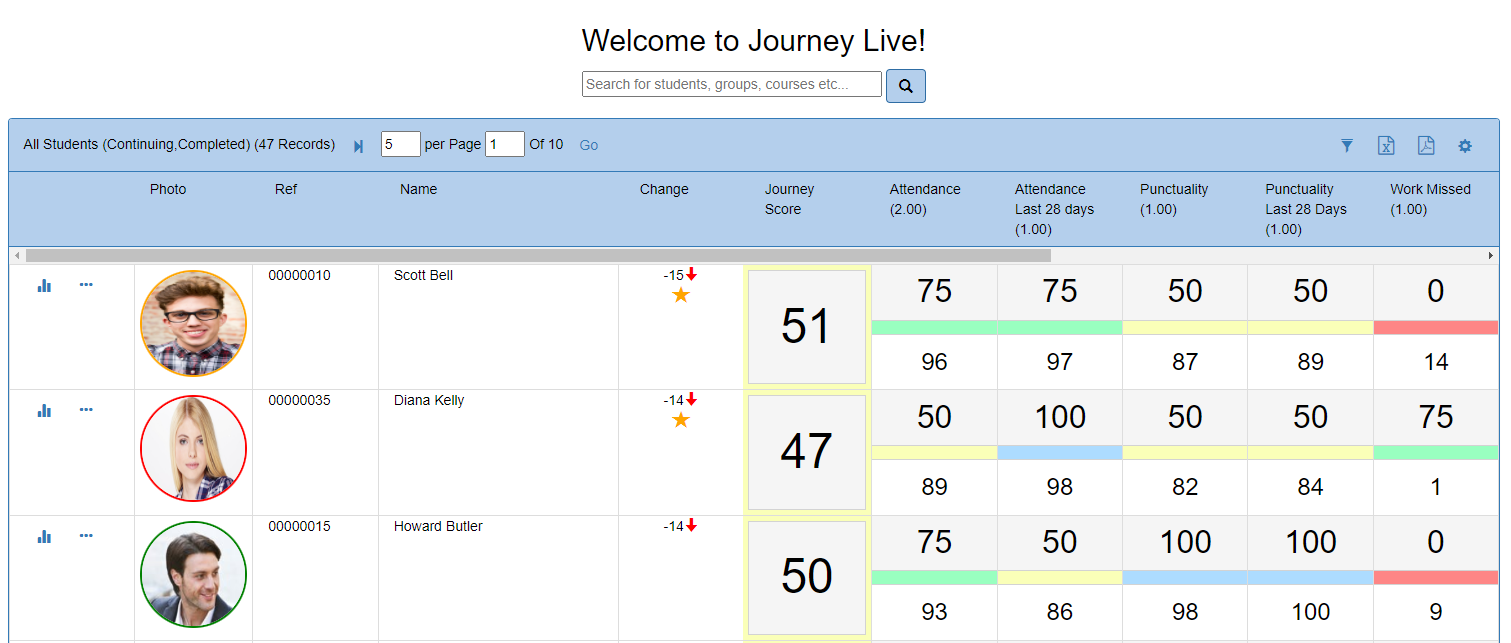Open more options for Howard Butler

coord(86,535)
